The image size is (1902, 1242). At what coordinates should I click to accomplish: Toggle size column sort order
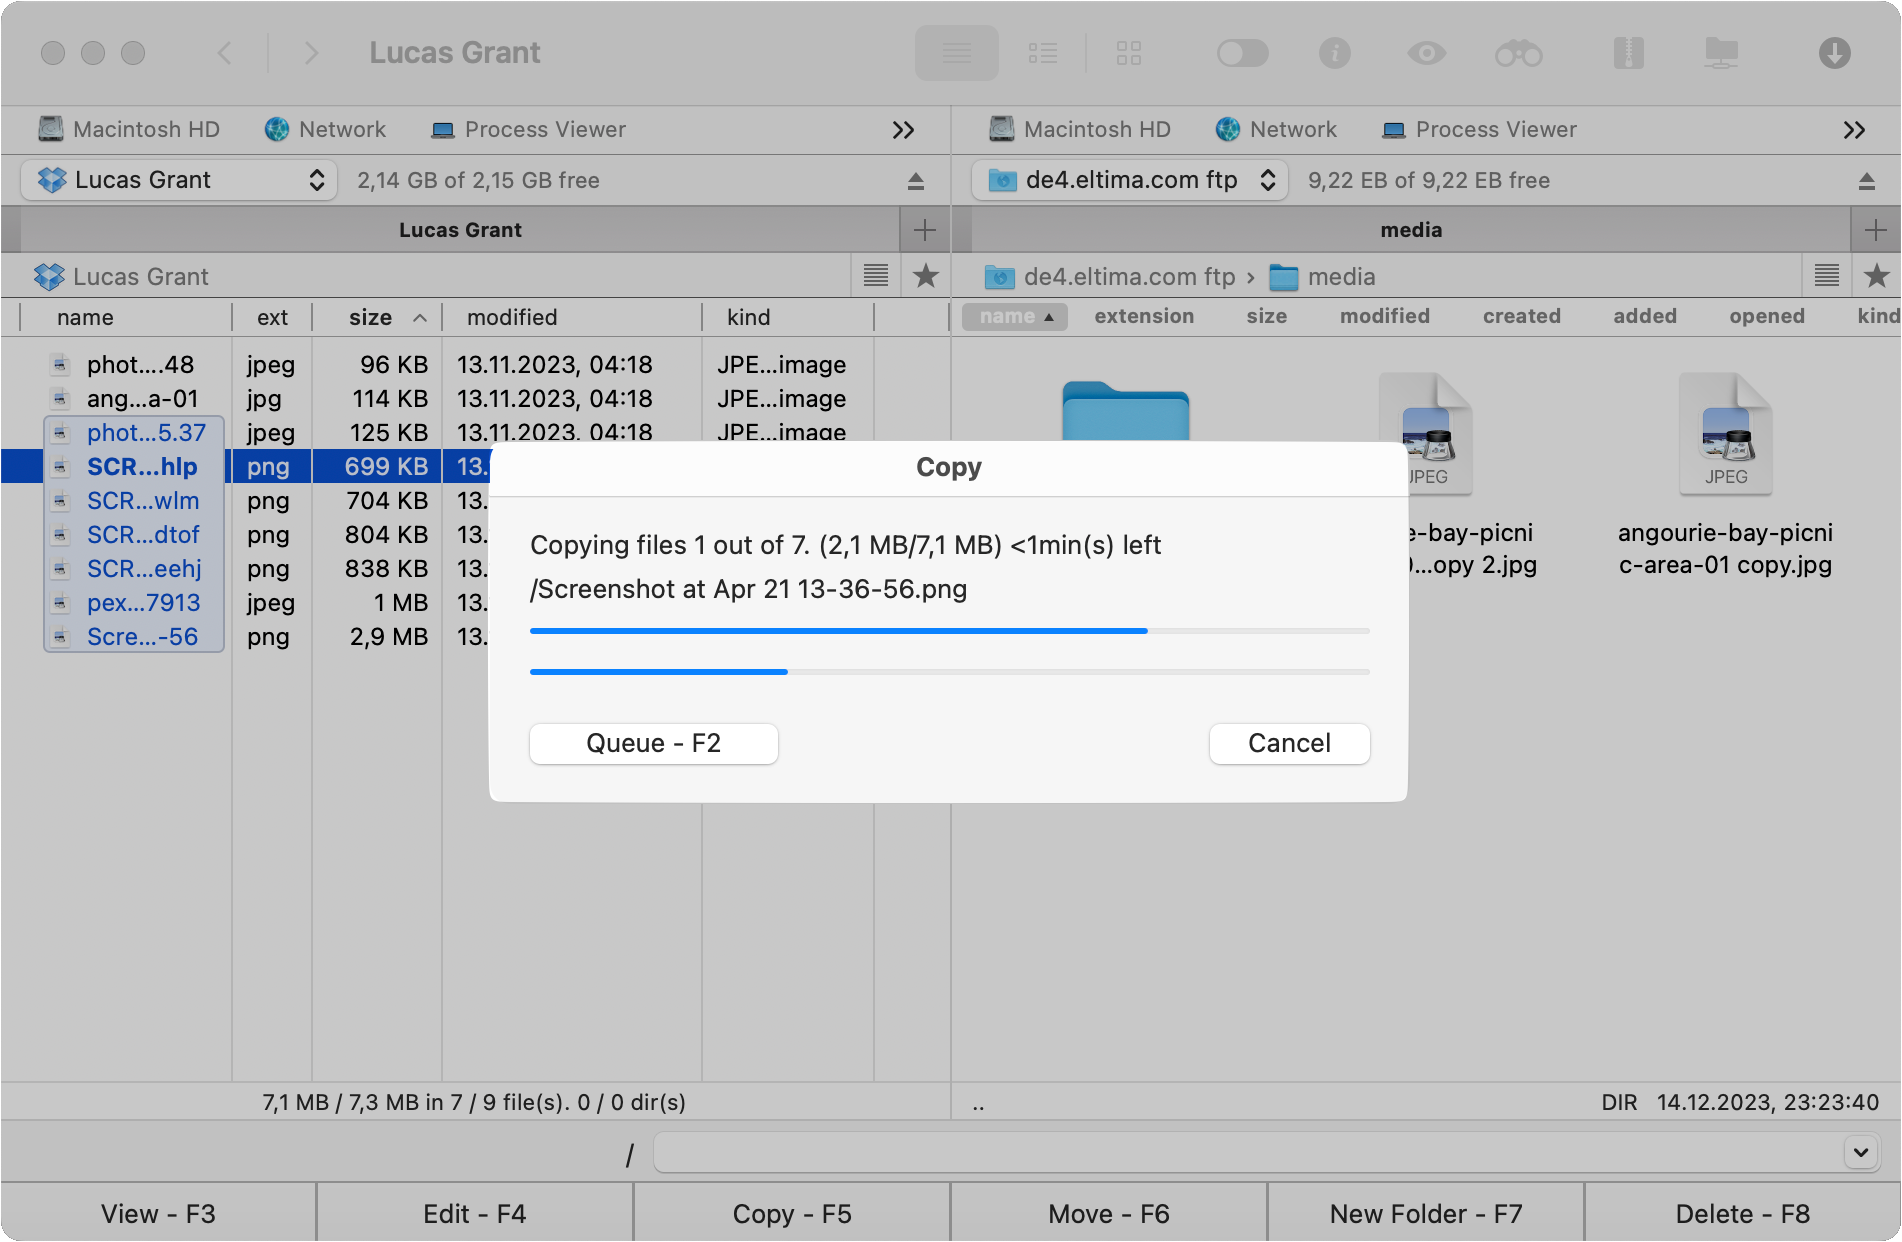pos(383,318)
